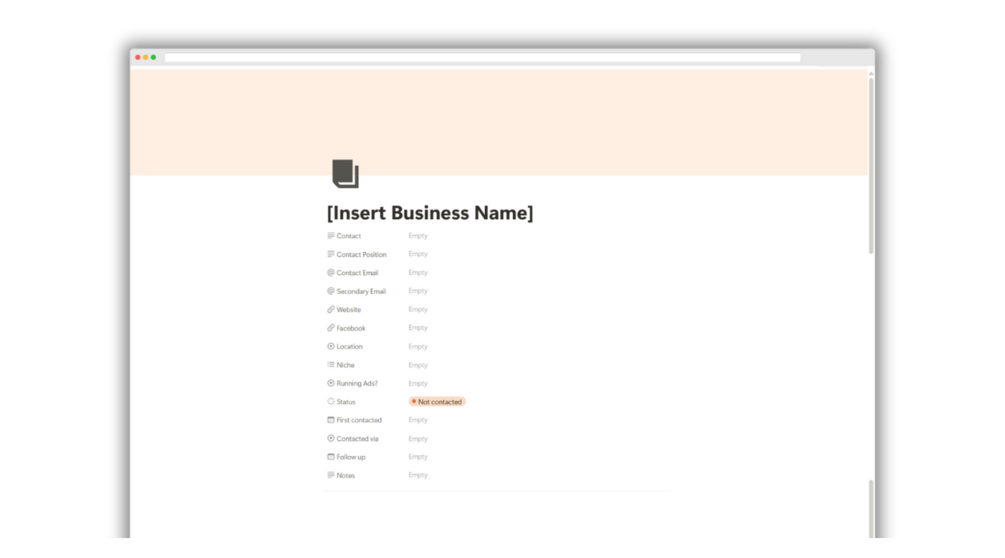Click the [Insert Business Name] page title

point(429,213)
